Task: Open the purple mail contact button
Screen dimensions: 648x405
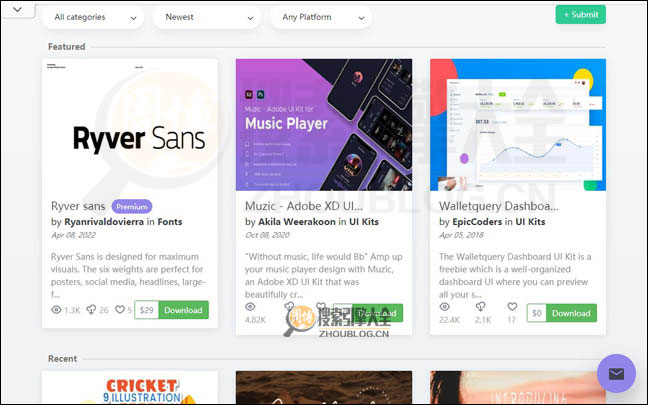Action: pyautogui.click(x=616, y=374)
